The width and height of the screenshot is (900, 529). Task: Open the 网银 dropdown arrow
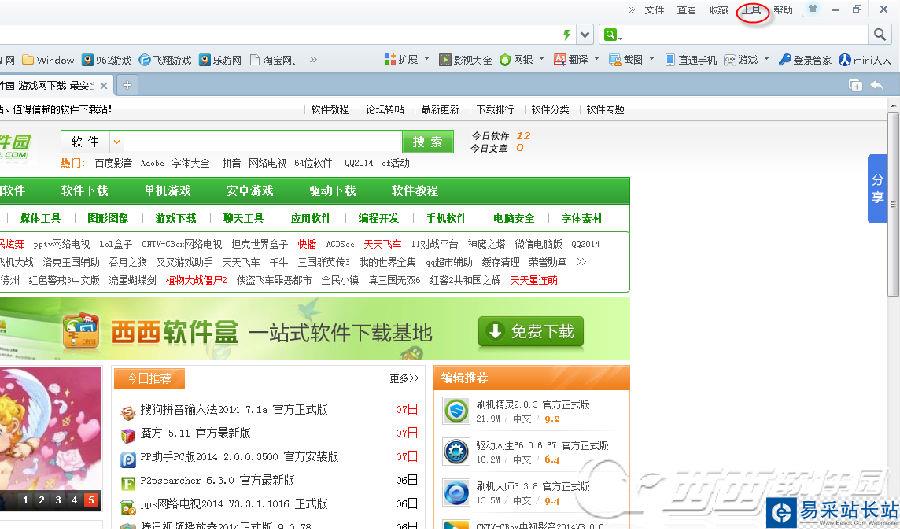point(541,59)
